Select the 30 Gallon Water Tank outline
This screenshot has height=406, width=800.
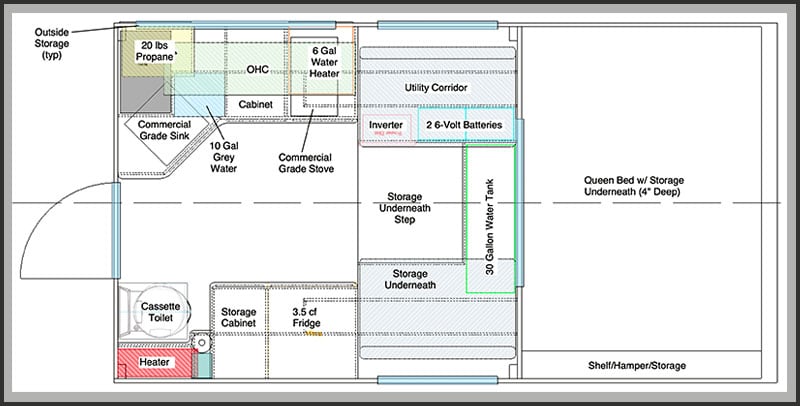click(x=490, y=218)
